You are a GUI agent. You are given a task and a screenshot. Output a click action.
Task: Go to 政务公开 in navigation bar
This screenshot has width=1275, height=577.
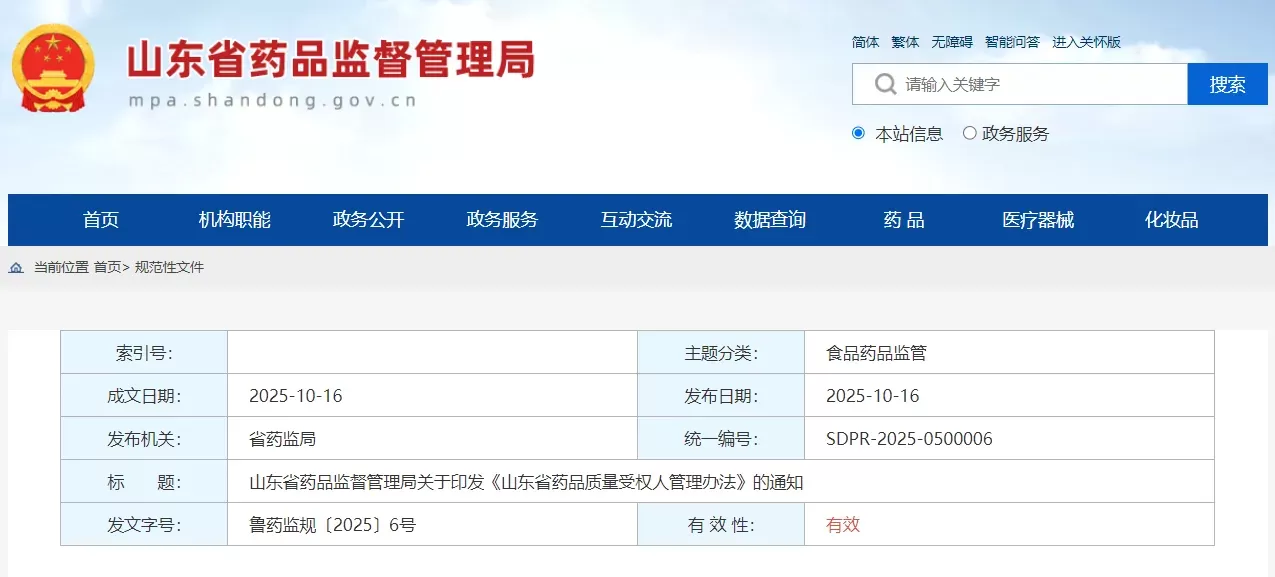(368, 220)
